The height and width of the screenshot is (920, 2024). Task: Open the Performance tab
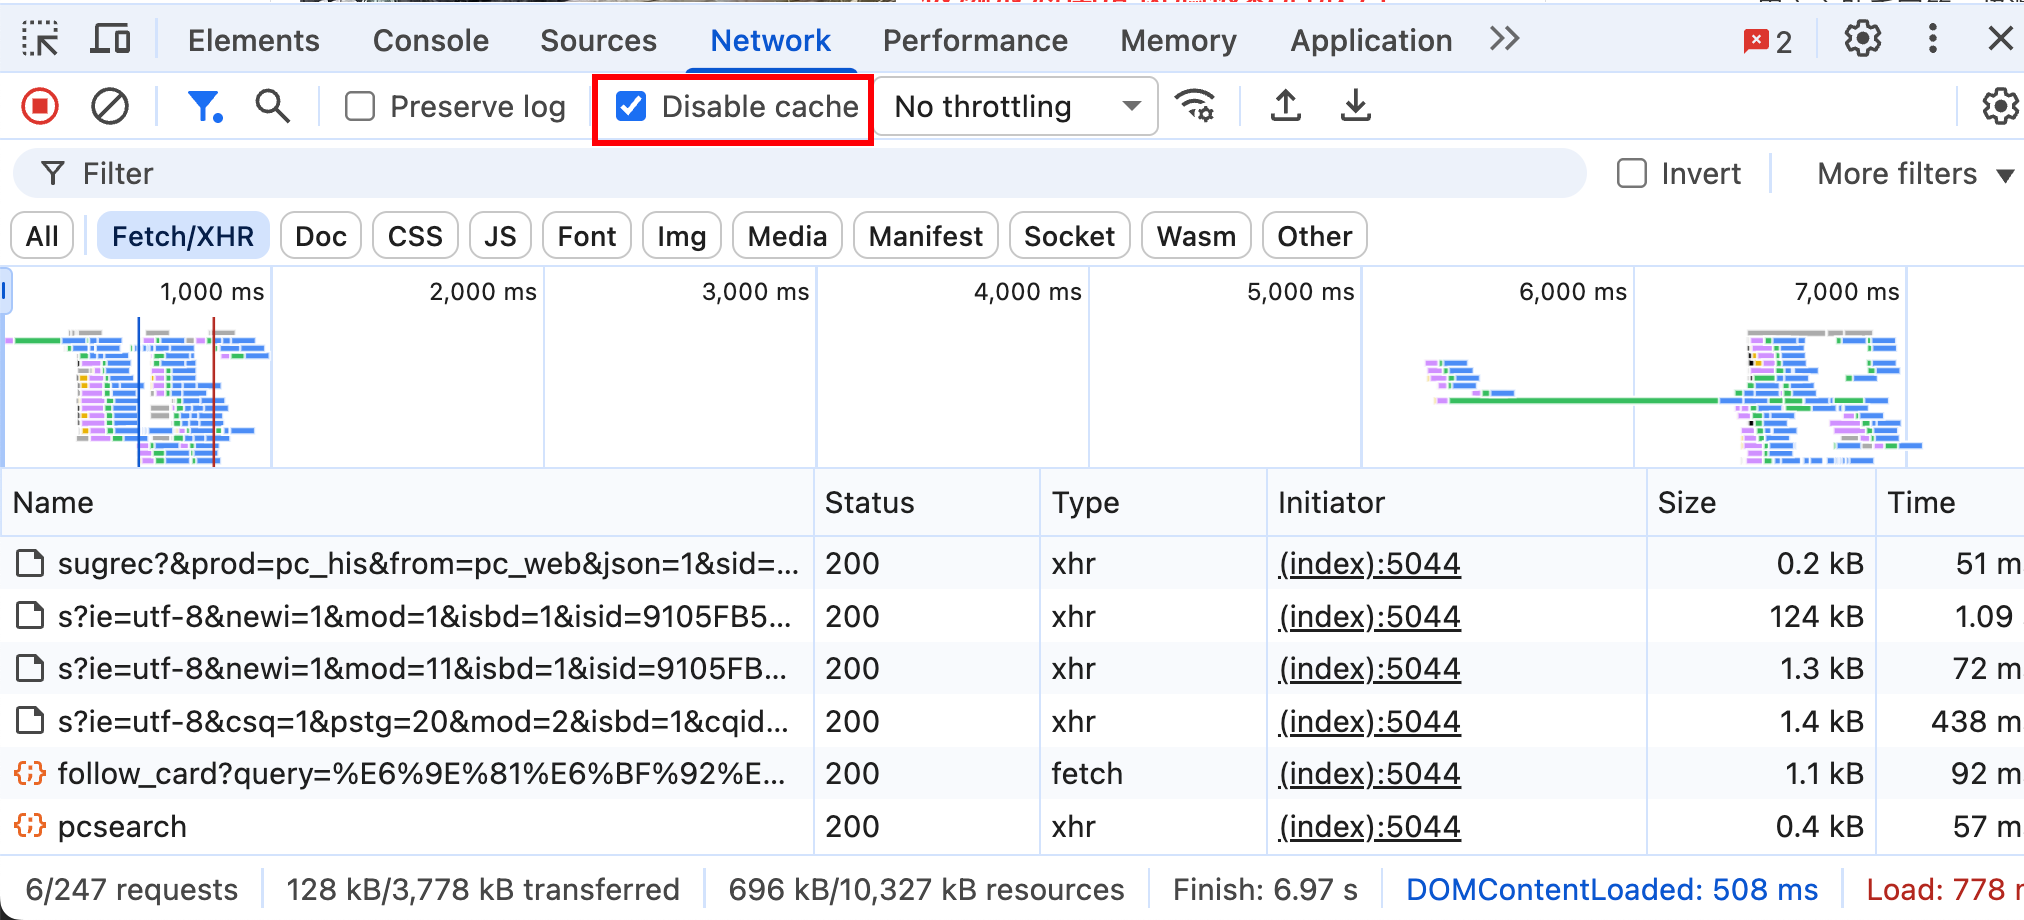974,40
